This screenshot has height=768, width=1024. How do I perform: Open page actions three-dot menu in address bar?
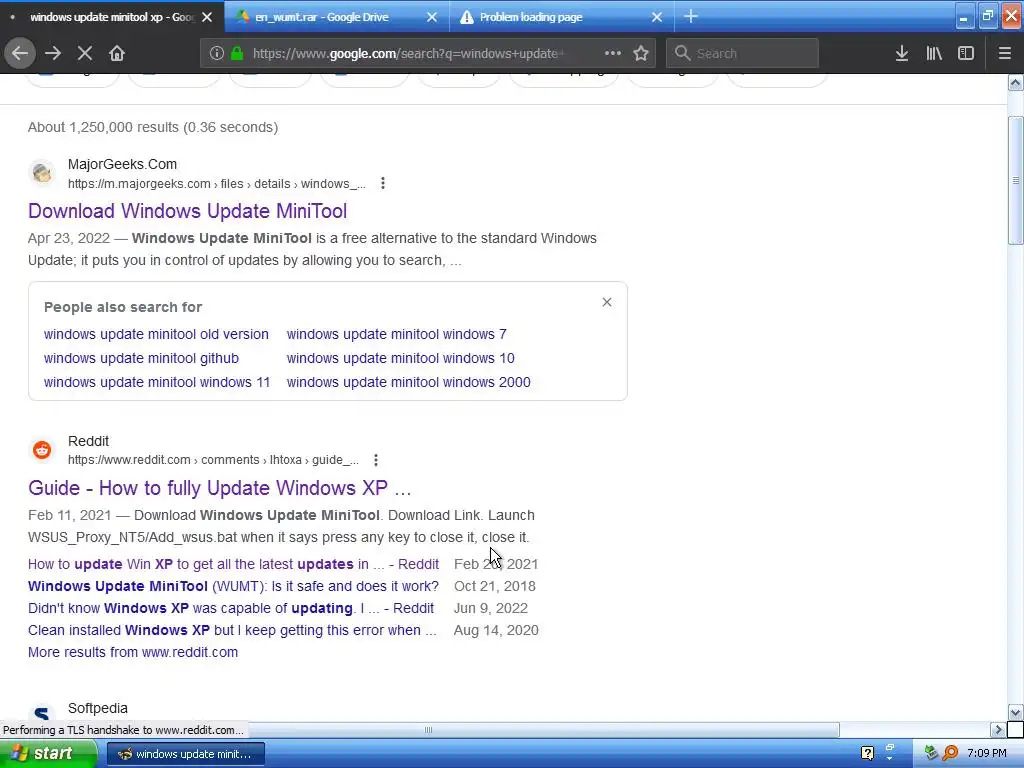(613, 54)
